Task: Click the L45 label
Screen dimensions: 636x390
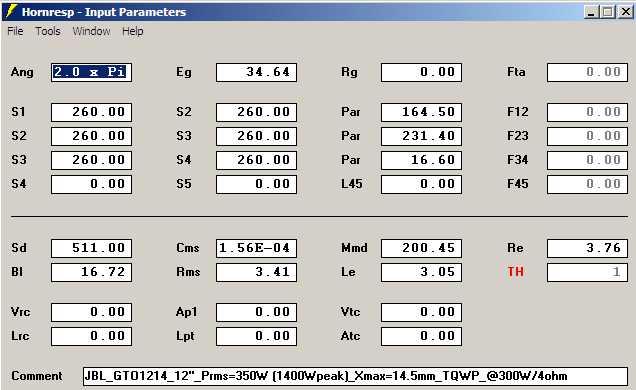Action: pos(352,184)
